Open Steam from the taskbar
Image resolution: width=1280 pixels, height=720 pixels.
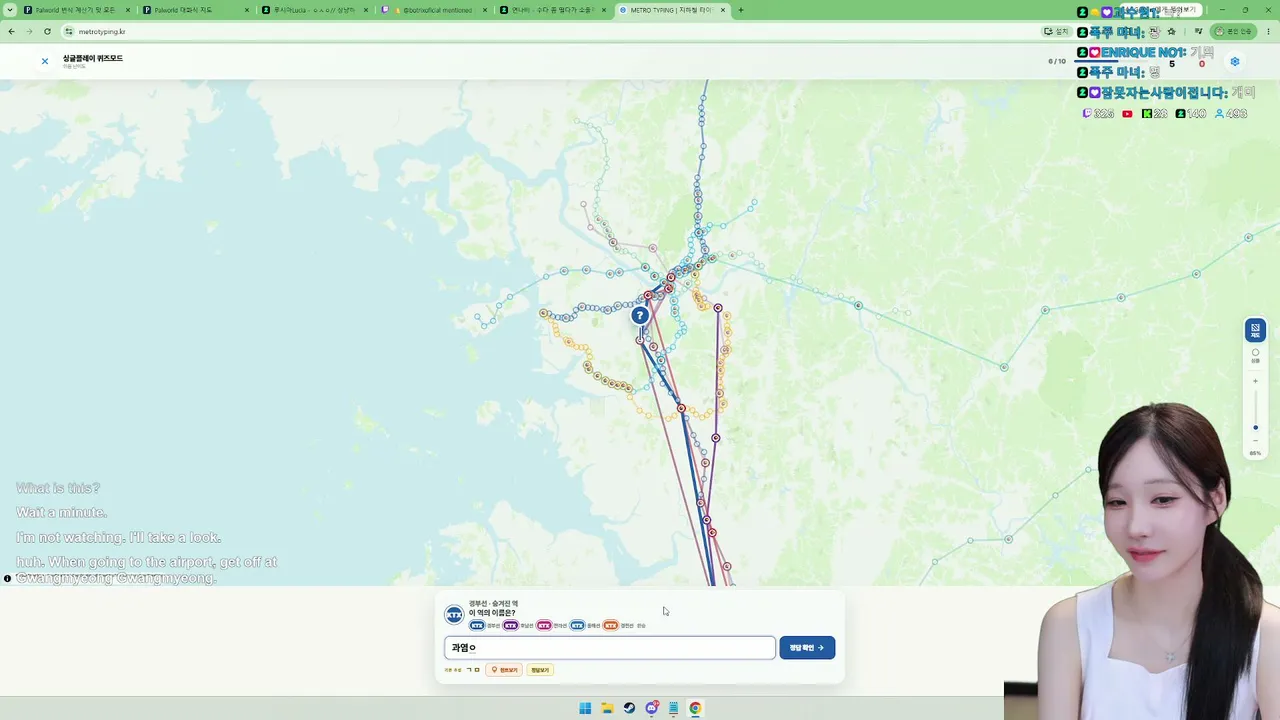[x=629, y=708]
